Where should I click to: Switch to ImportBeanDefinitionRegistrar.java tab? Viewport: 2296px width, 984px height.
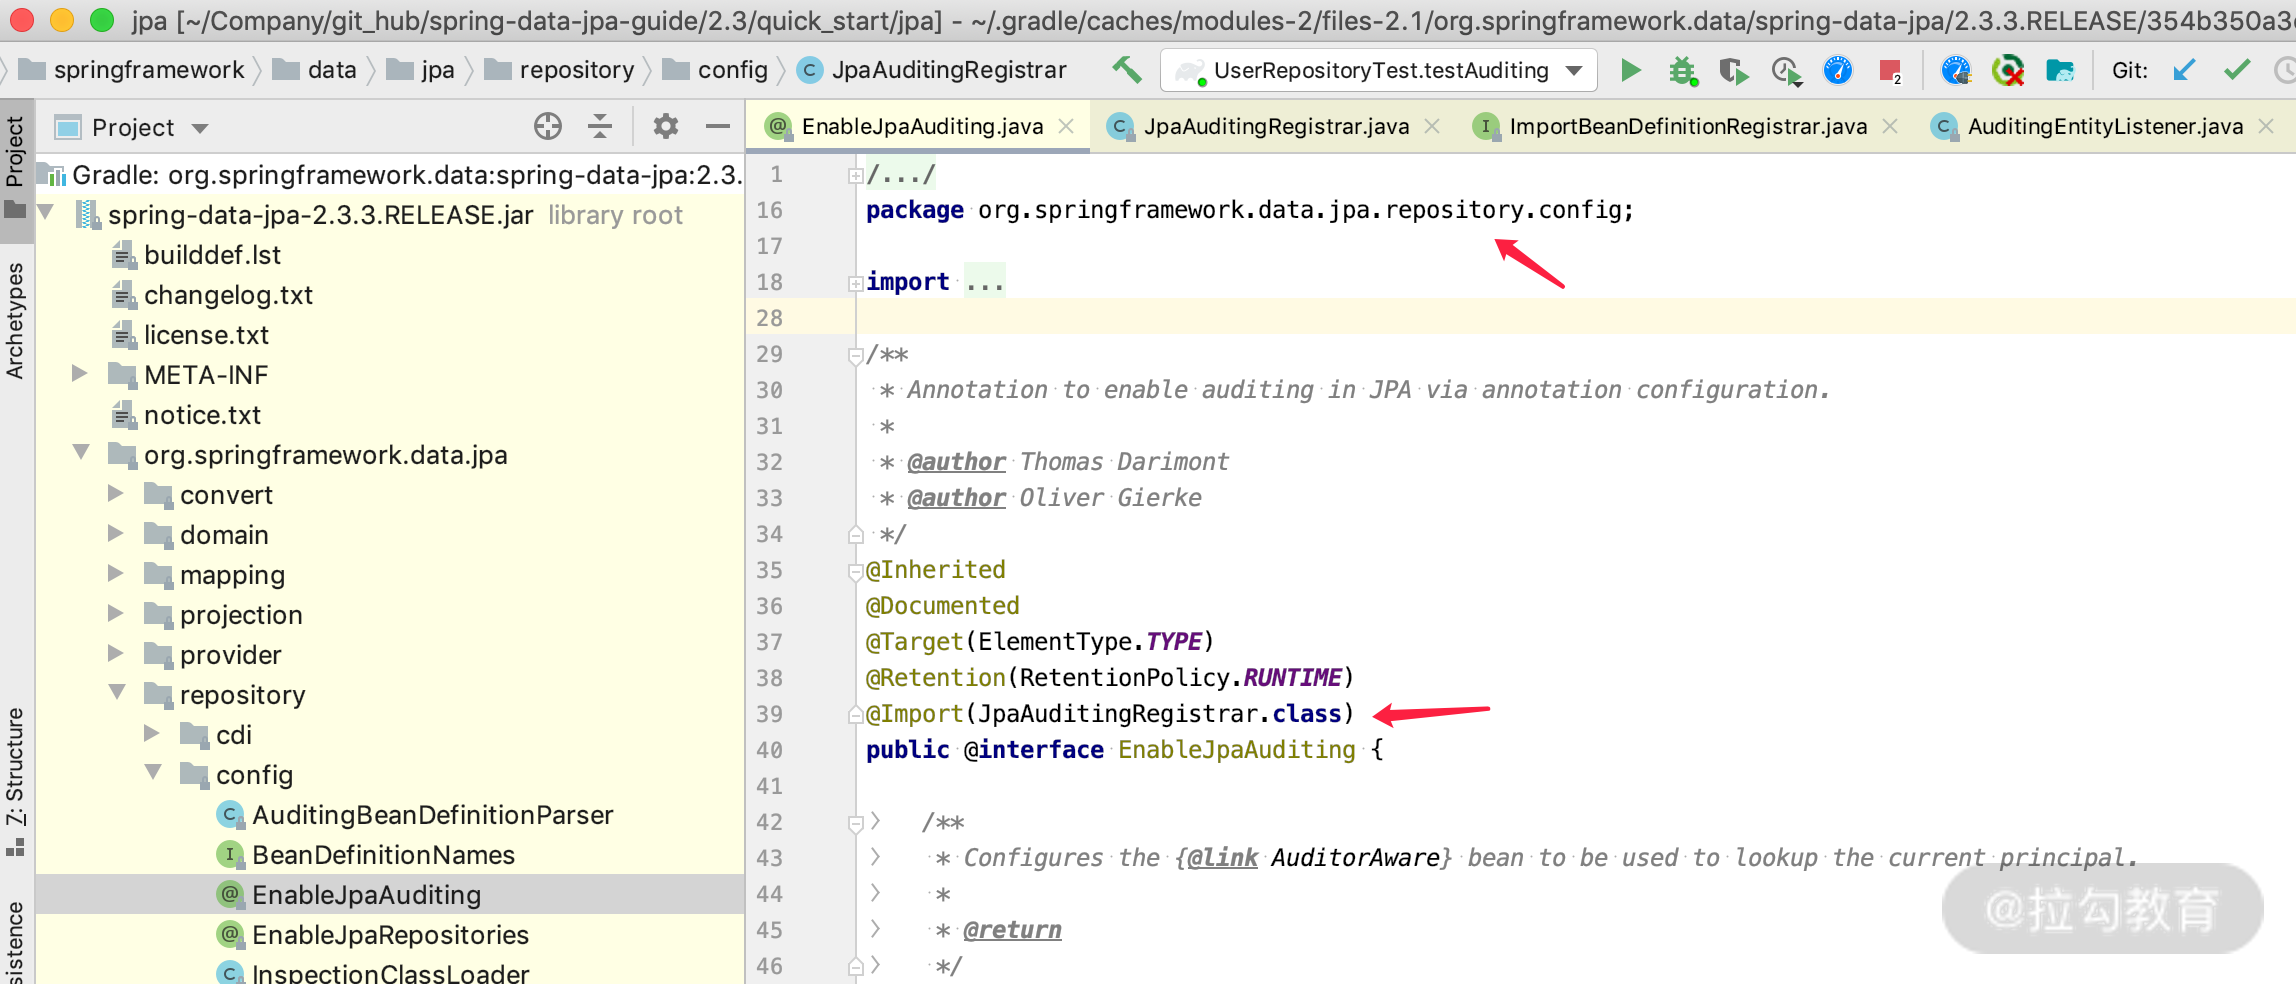(1688, 126)
